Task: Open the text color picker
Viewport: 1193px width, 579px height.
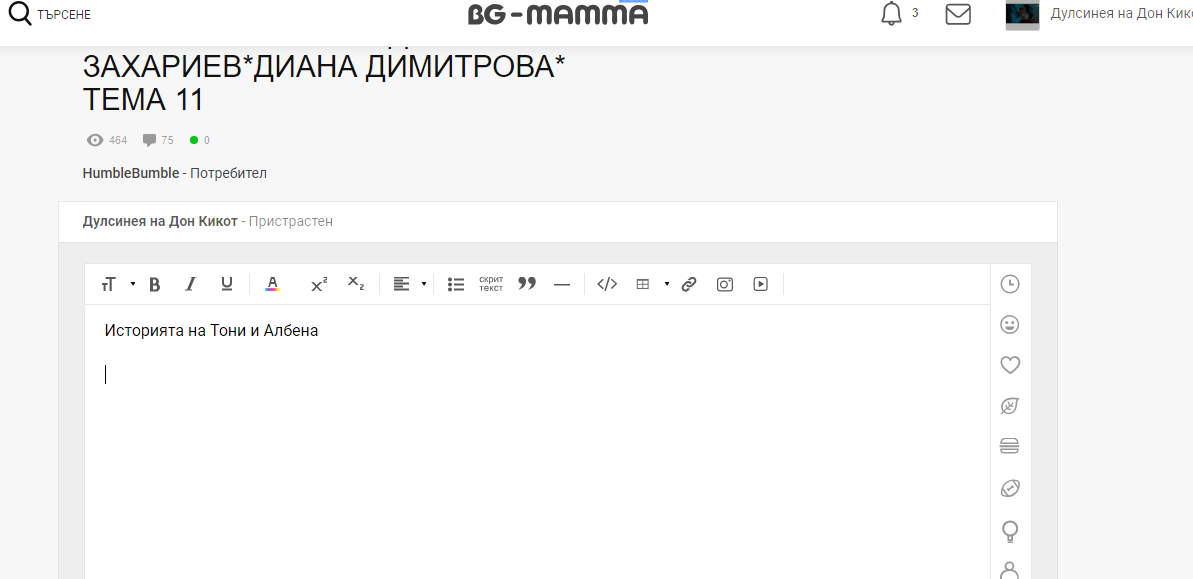Action: (x=271, y=284)
